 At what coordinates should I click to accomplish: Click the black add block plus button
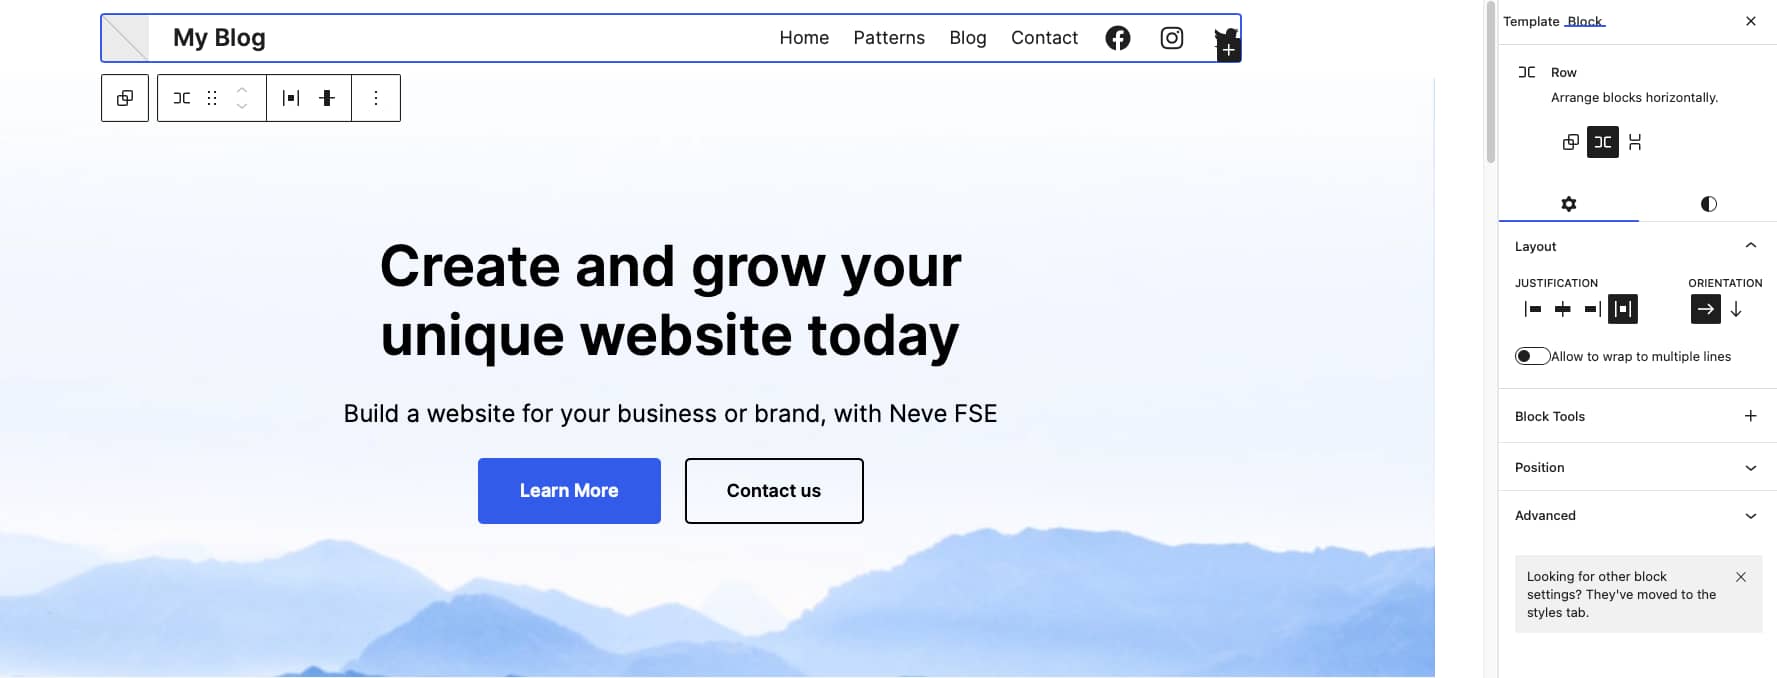pos(1229,50)
